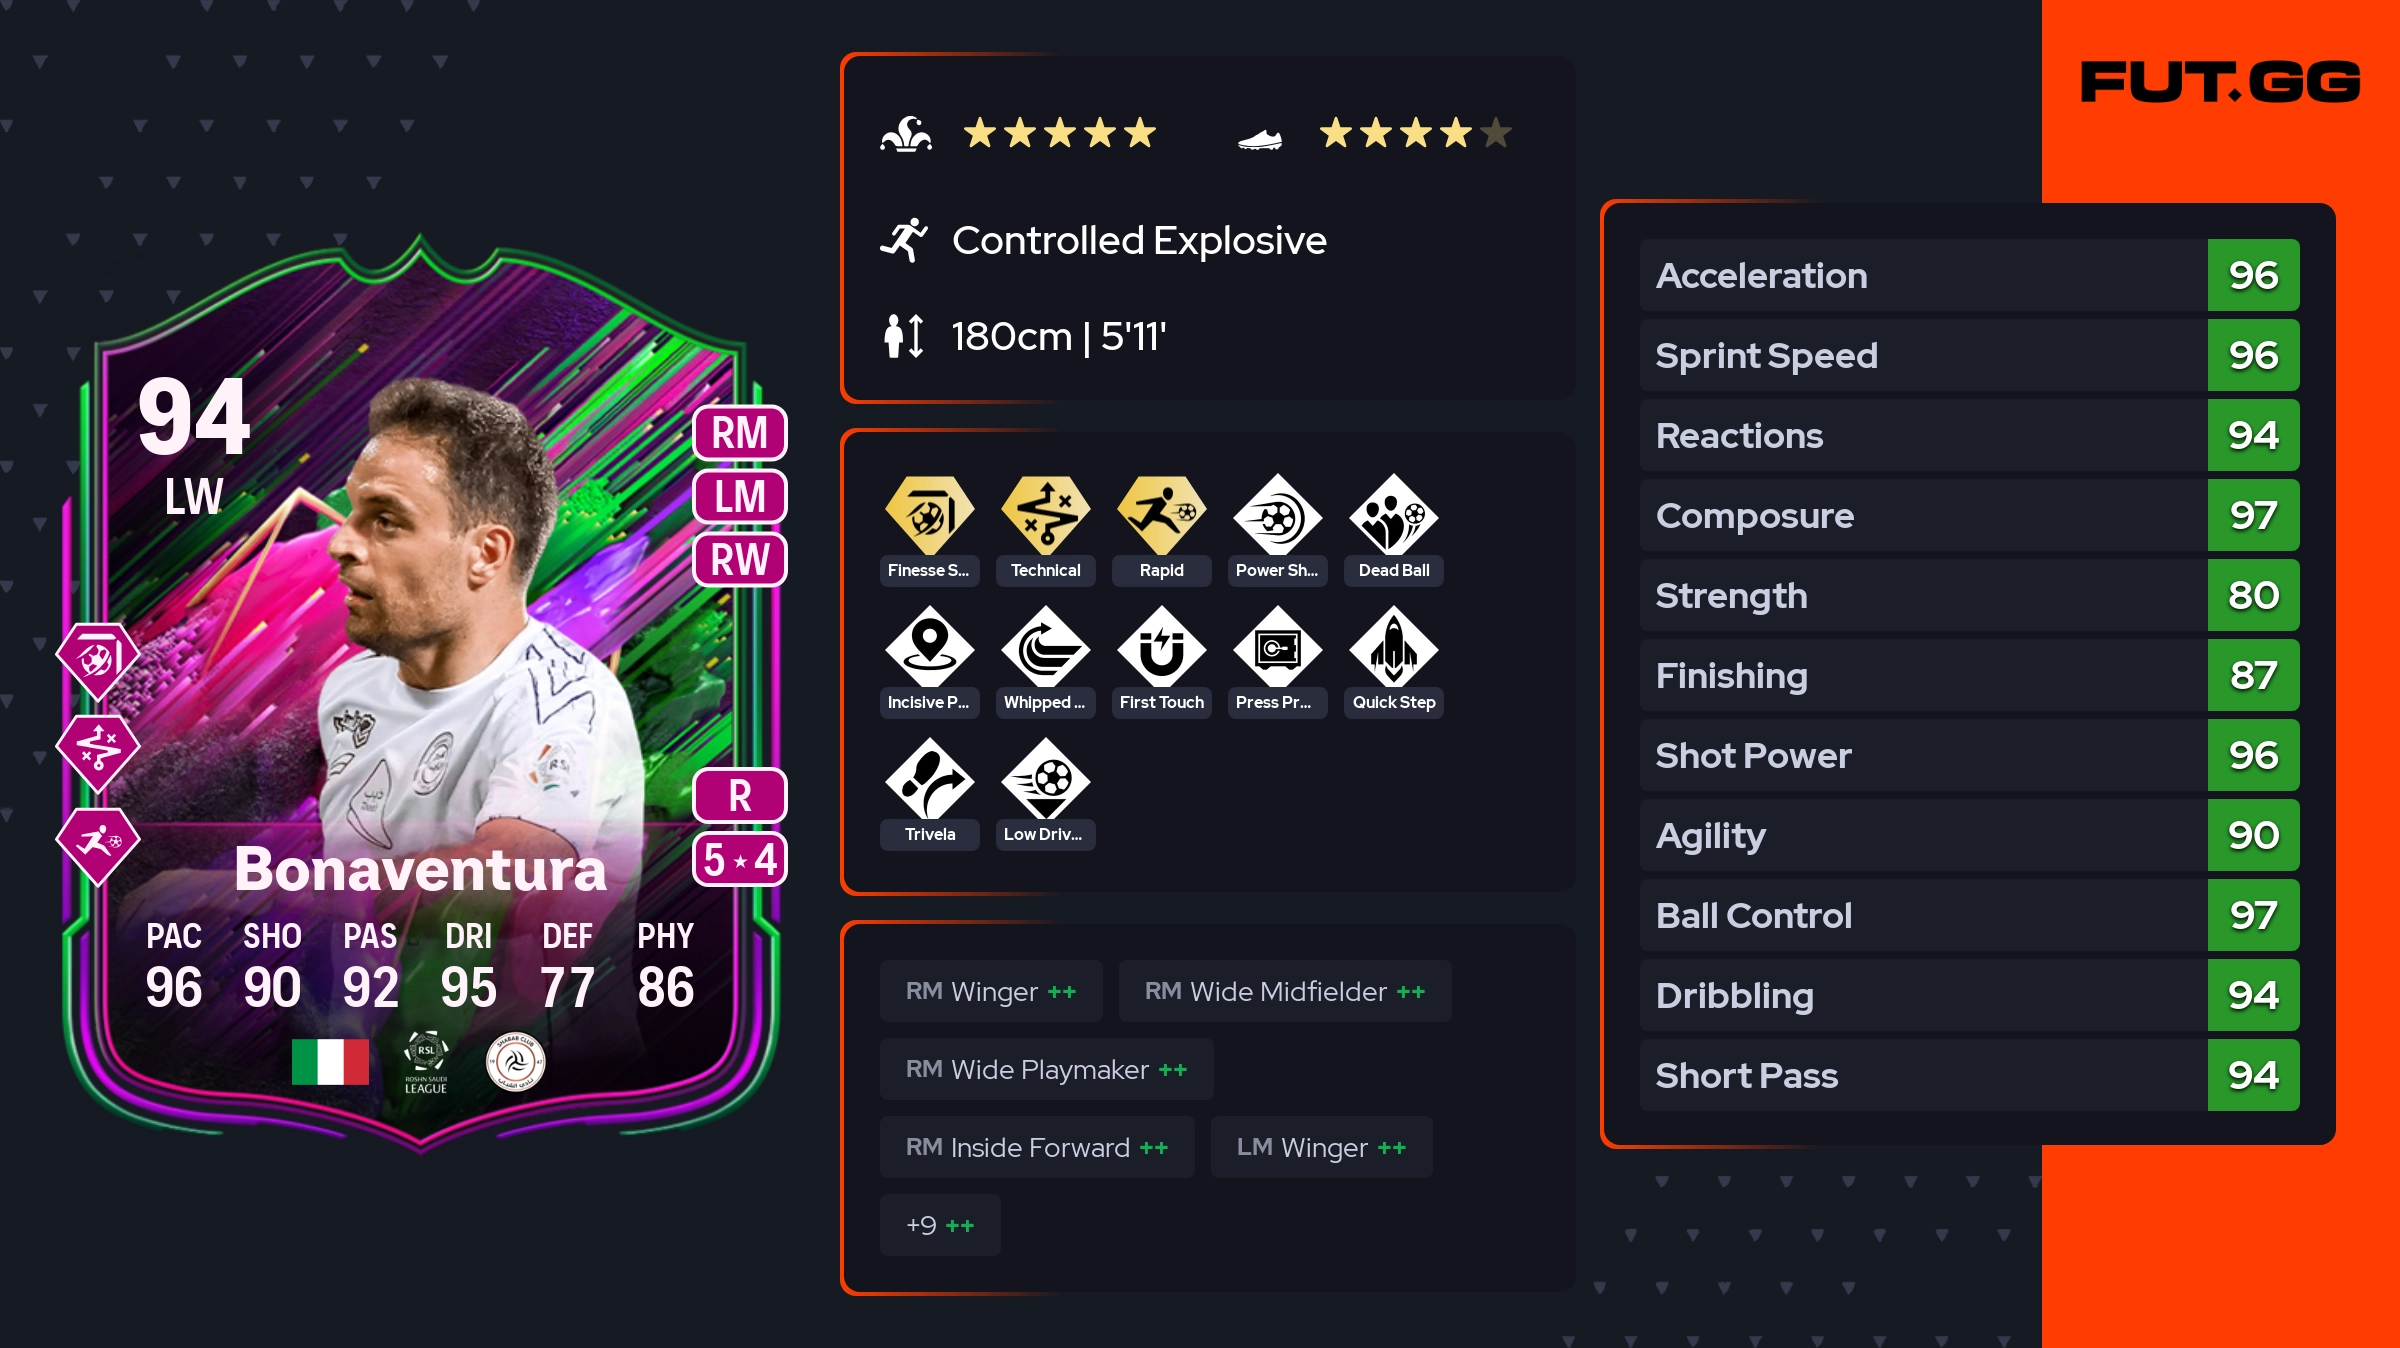Click the Dead Ball playstyle icon

click(1394, 516)
